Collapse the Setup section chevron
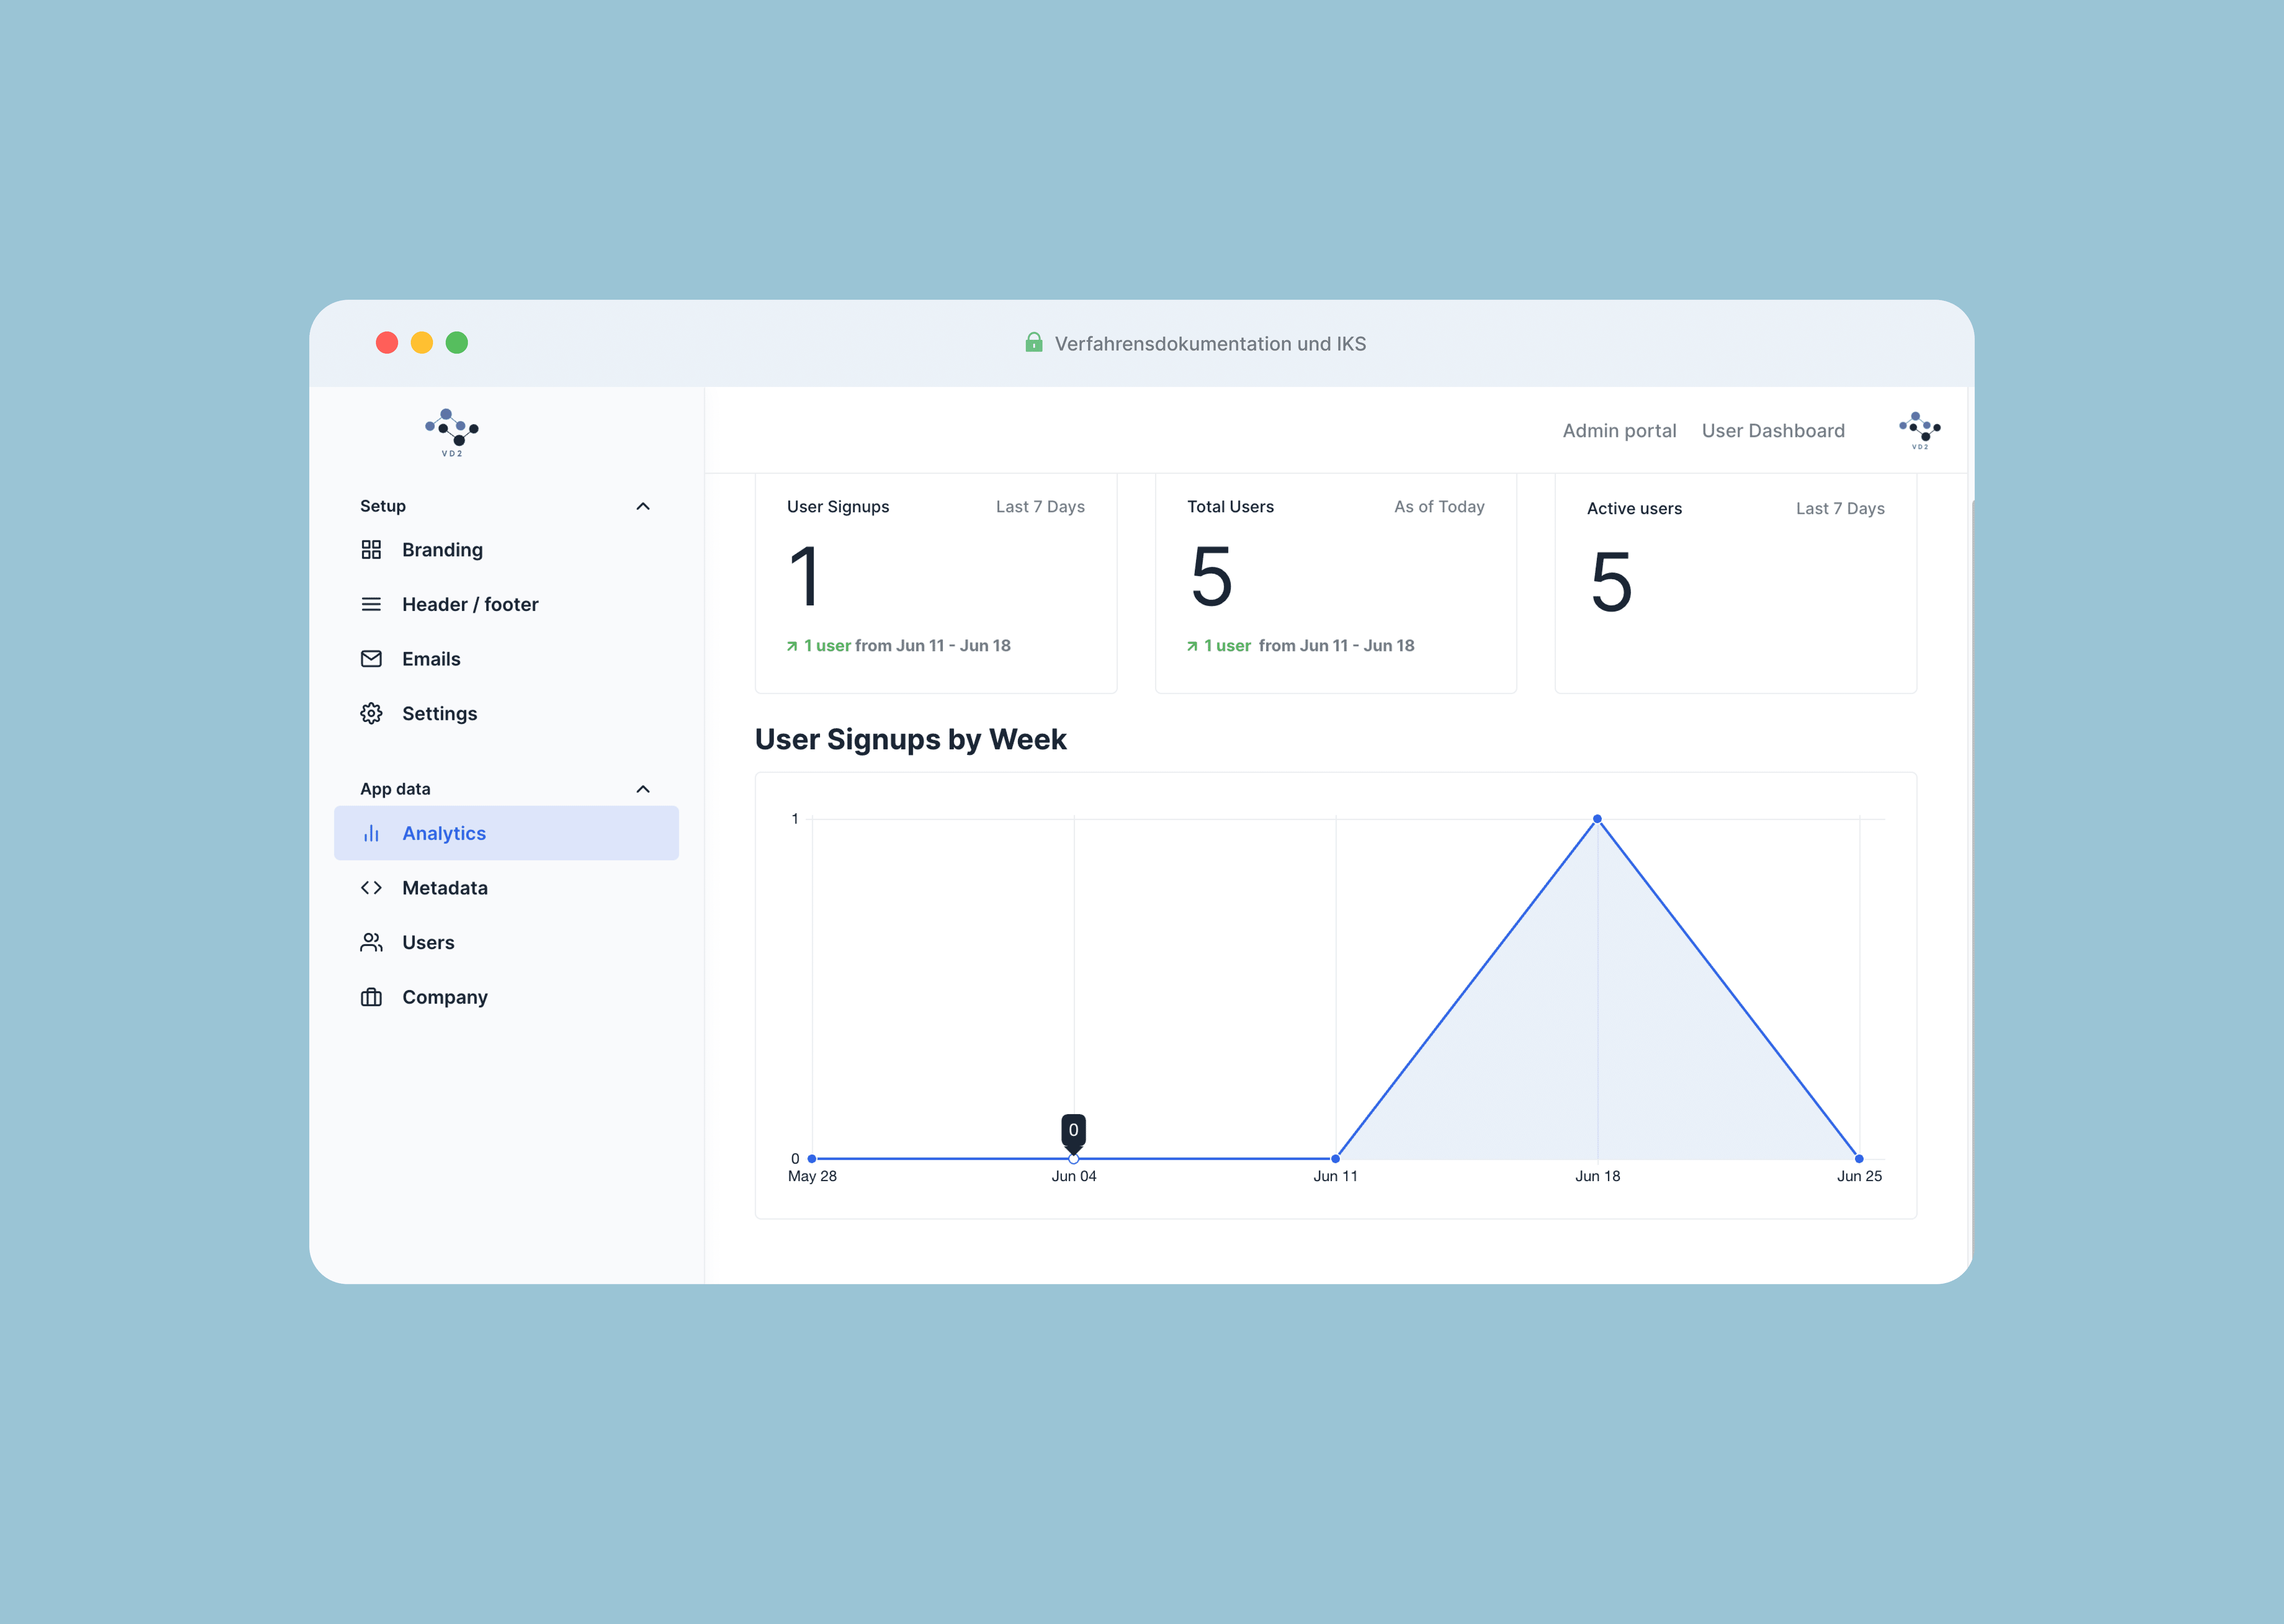This screenshot has height=1624, width=2284. pyautogui.click(x=643, y=506)
